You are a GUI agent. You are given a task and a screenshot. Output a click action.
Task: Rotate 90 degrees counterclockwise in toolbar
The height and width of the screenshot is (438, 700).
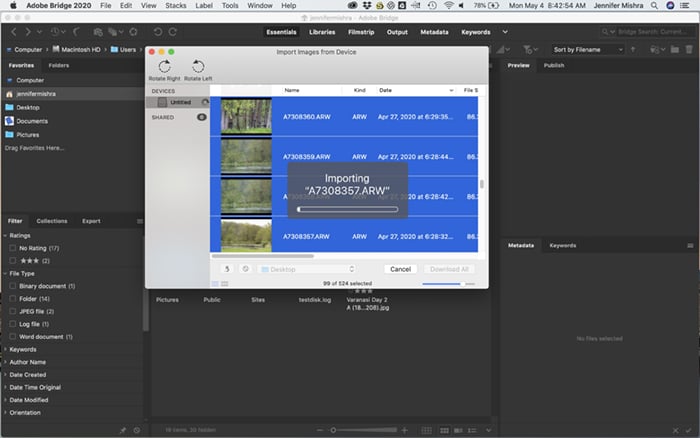[x=158, y=32]
